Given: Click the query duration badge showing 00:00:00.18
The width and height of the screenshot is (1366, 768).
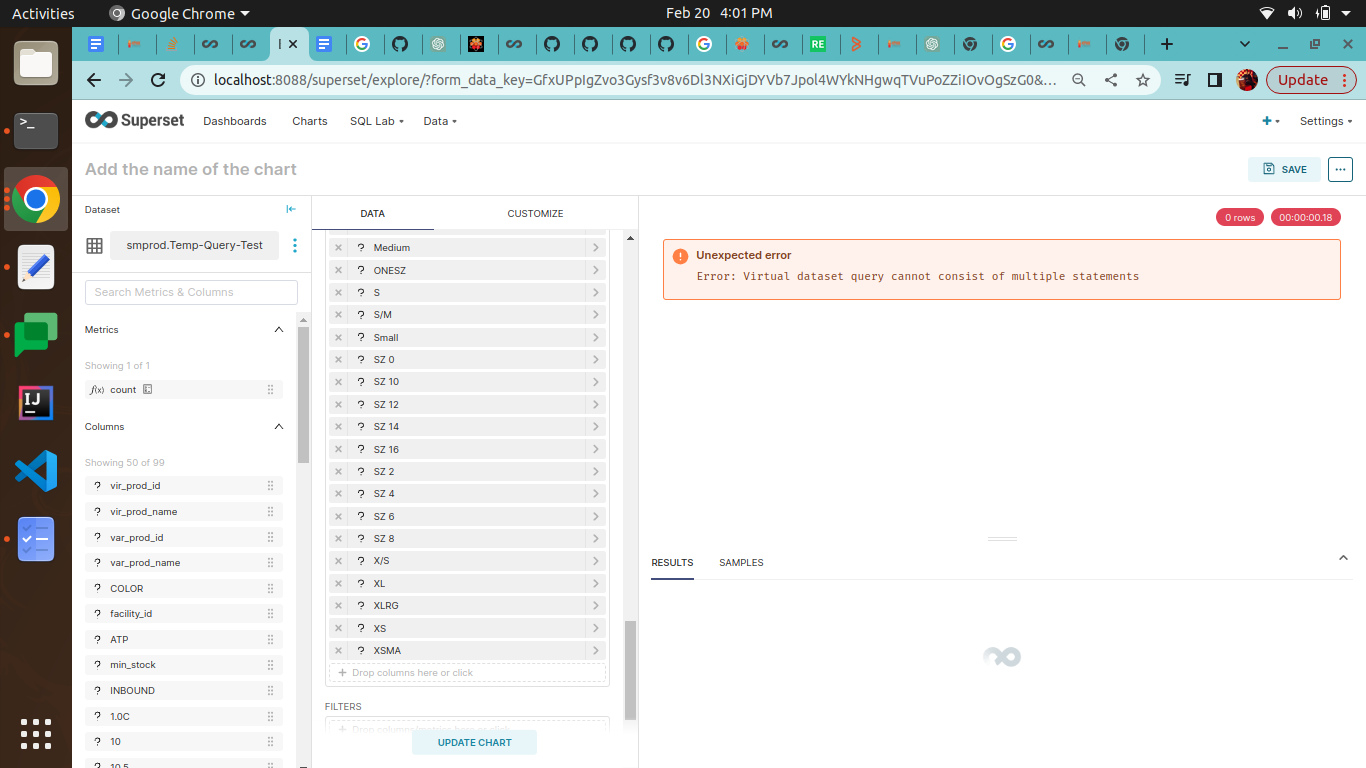Looking at the screenshot, I should coord(1305,217).
